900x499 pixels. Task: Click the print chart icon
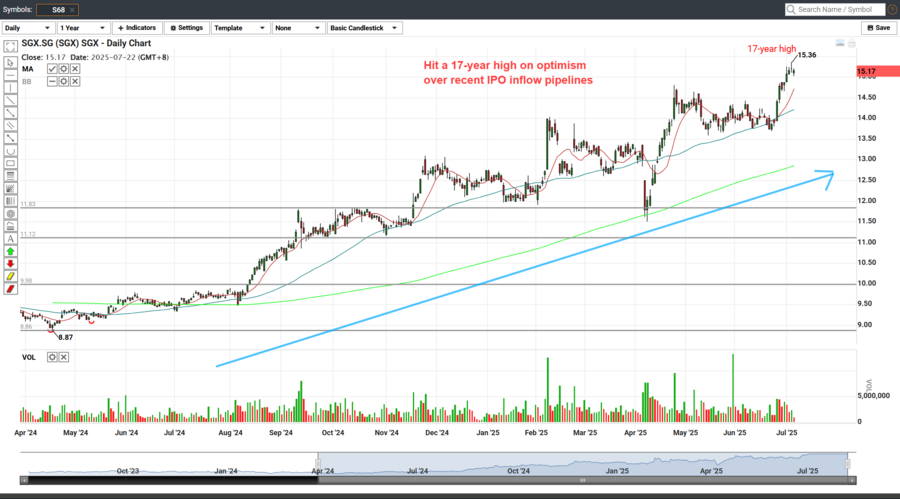coord(852,43)
